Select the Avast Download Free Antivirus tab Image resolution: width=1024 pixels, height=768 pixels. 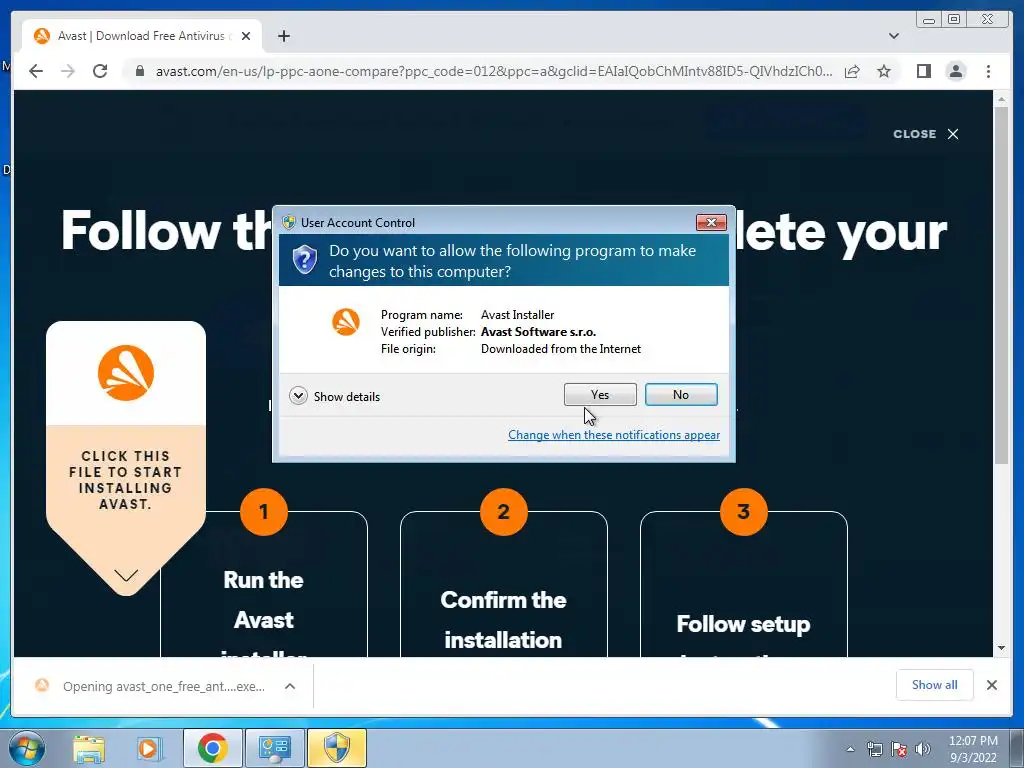pos(141,36)
